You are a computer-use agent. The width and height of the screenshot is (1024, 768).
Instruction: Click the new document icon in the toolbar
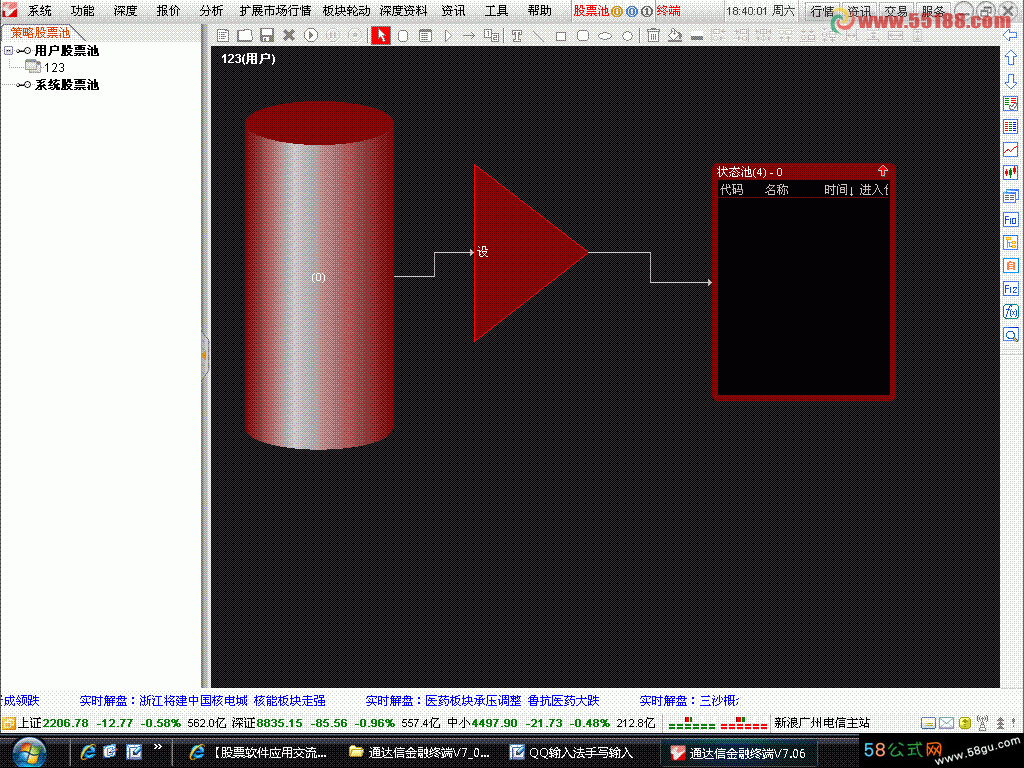[223, 35]
